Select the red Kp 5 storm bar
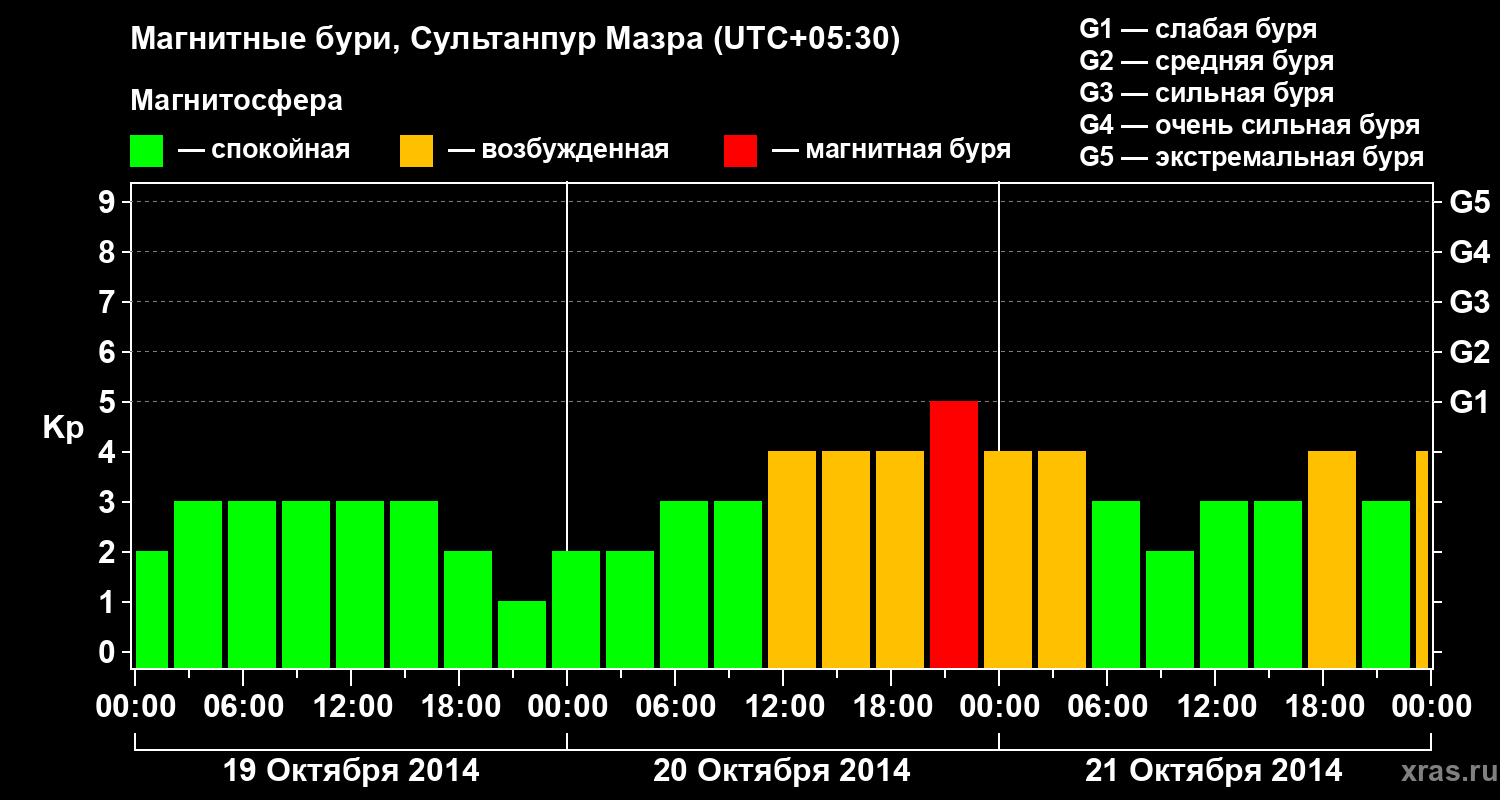The image size is (1500, 800). [954, 534]
